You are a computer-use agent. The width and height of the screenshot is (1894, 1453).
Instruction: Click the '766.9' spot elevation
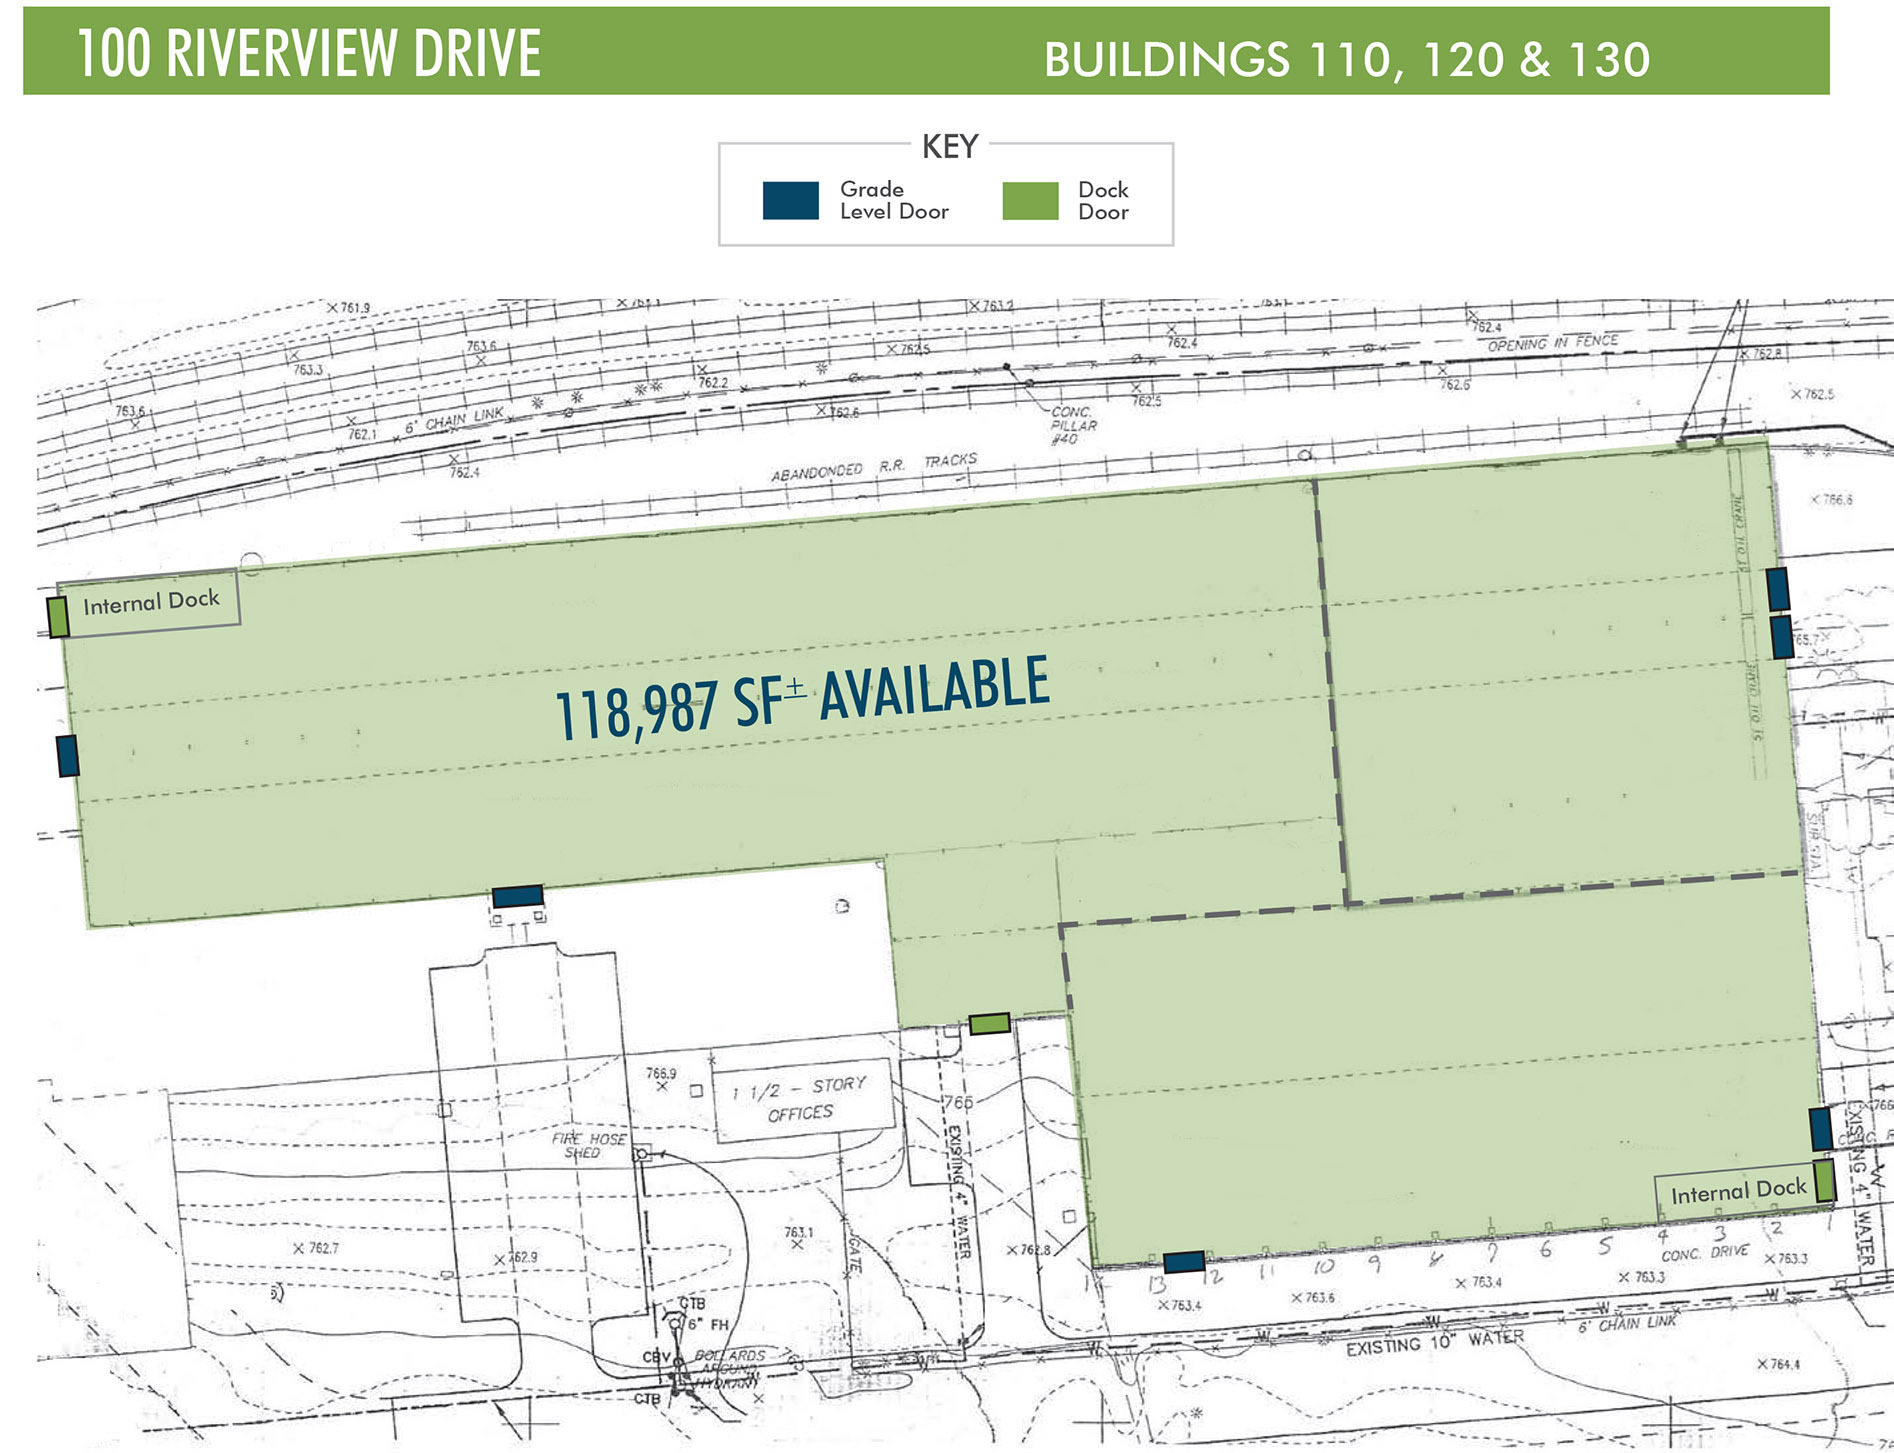[660, 1074]
